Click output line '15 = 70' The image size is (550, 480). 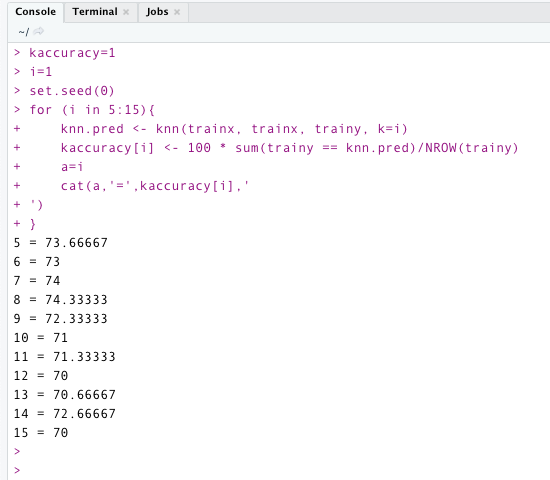tap(41, 433)
